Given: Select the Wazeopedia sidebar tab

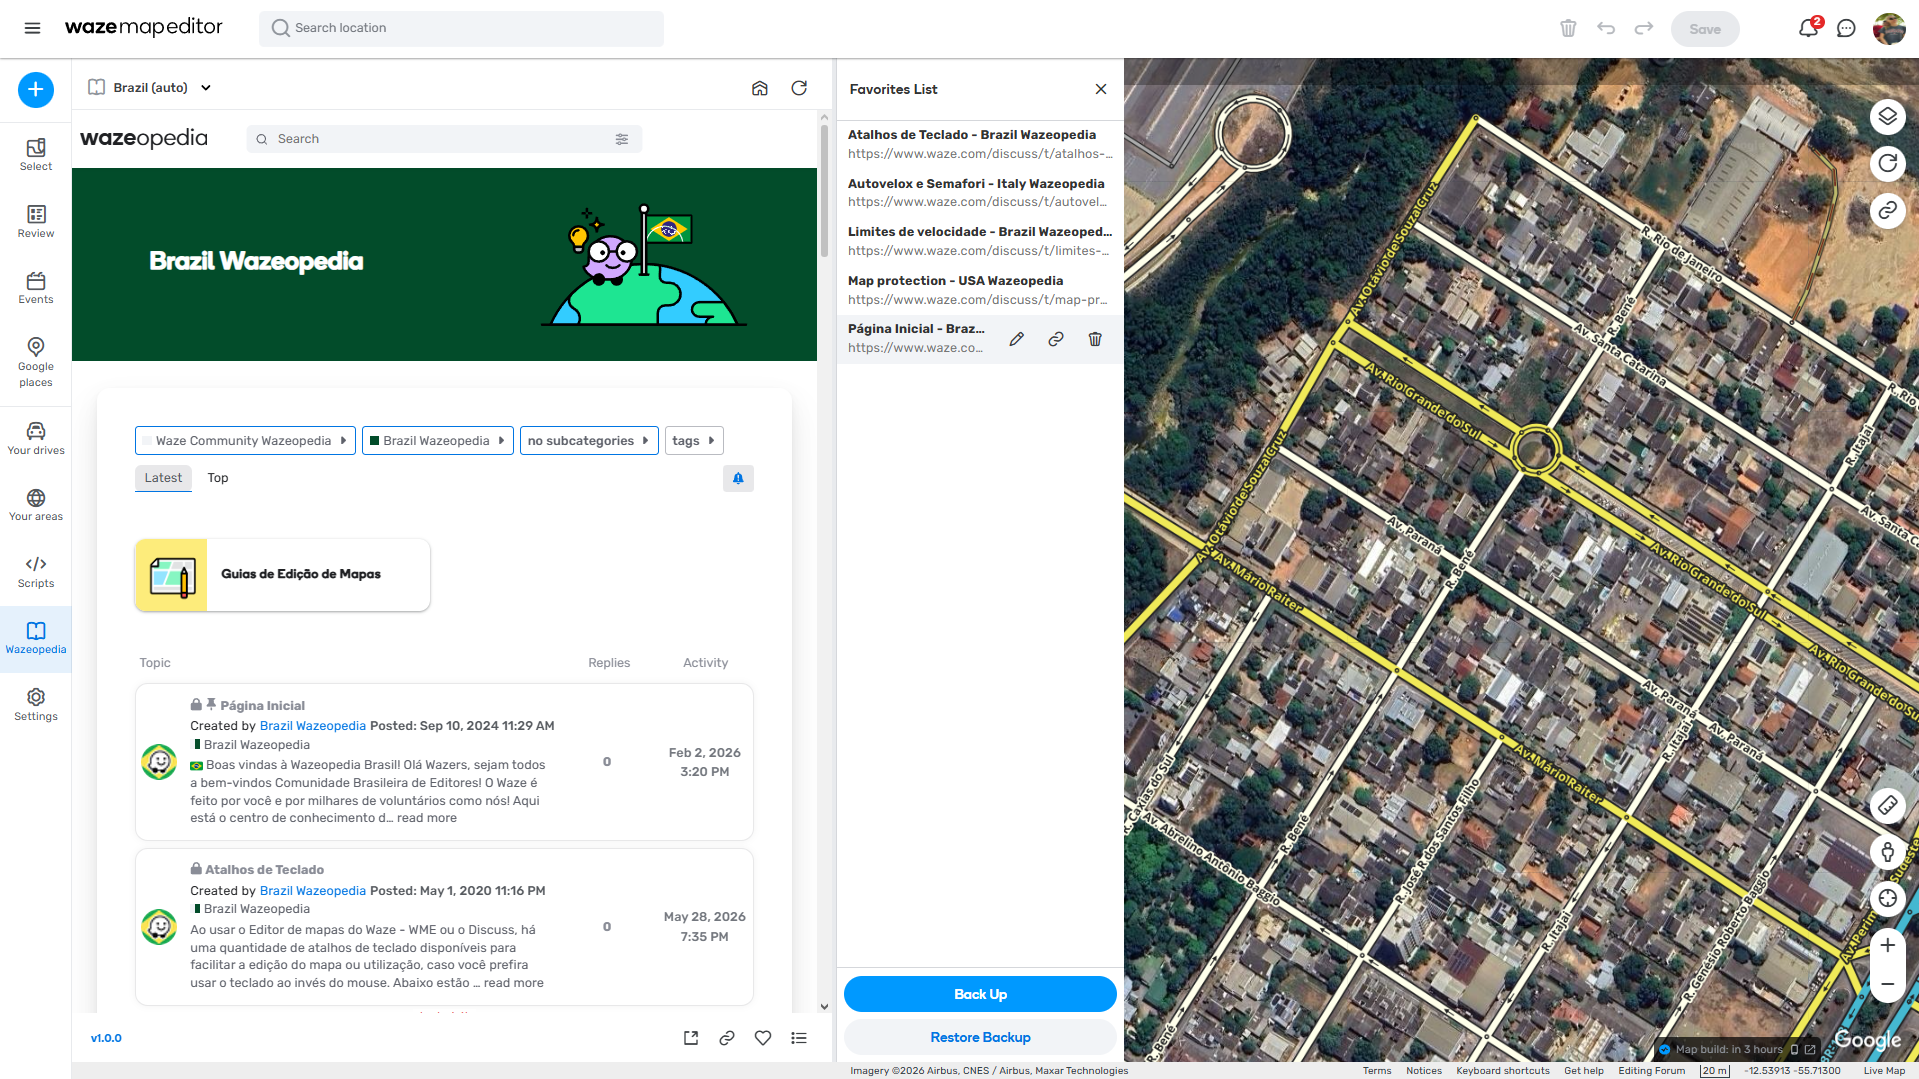Looking at the screenshot, I should coord(36,639).
